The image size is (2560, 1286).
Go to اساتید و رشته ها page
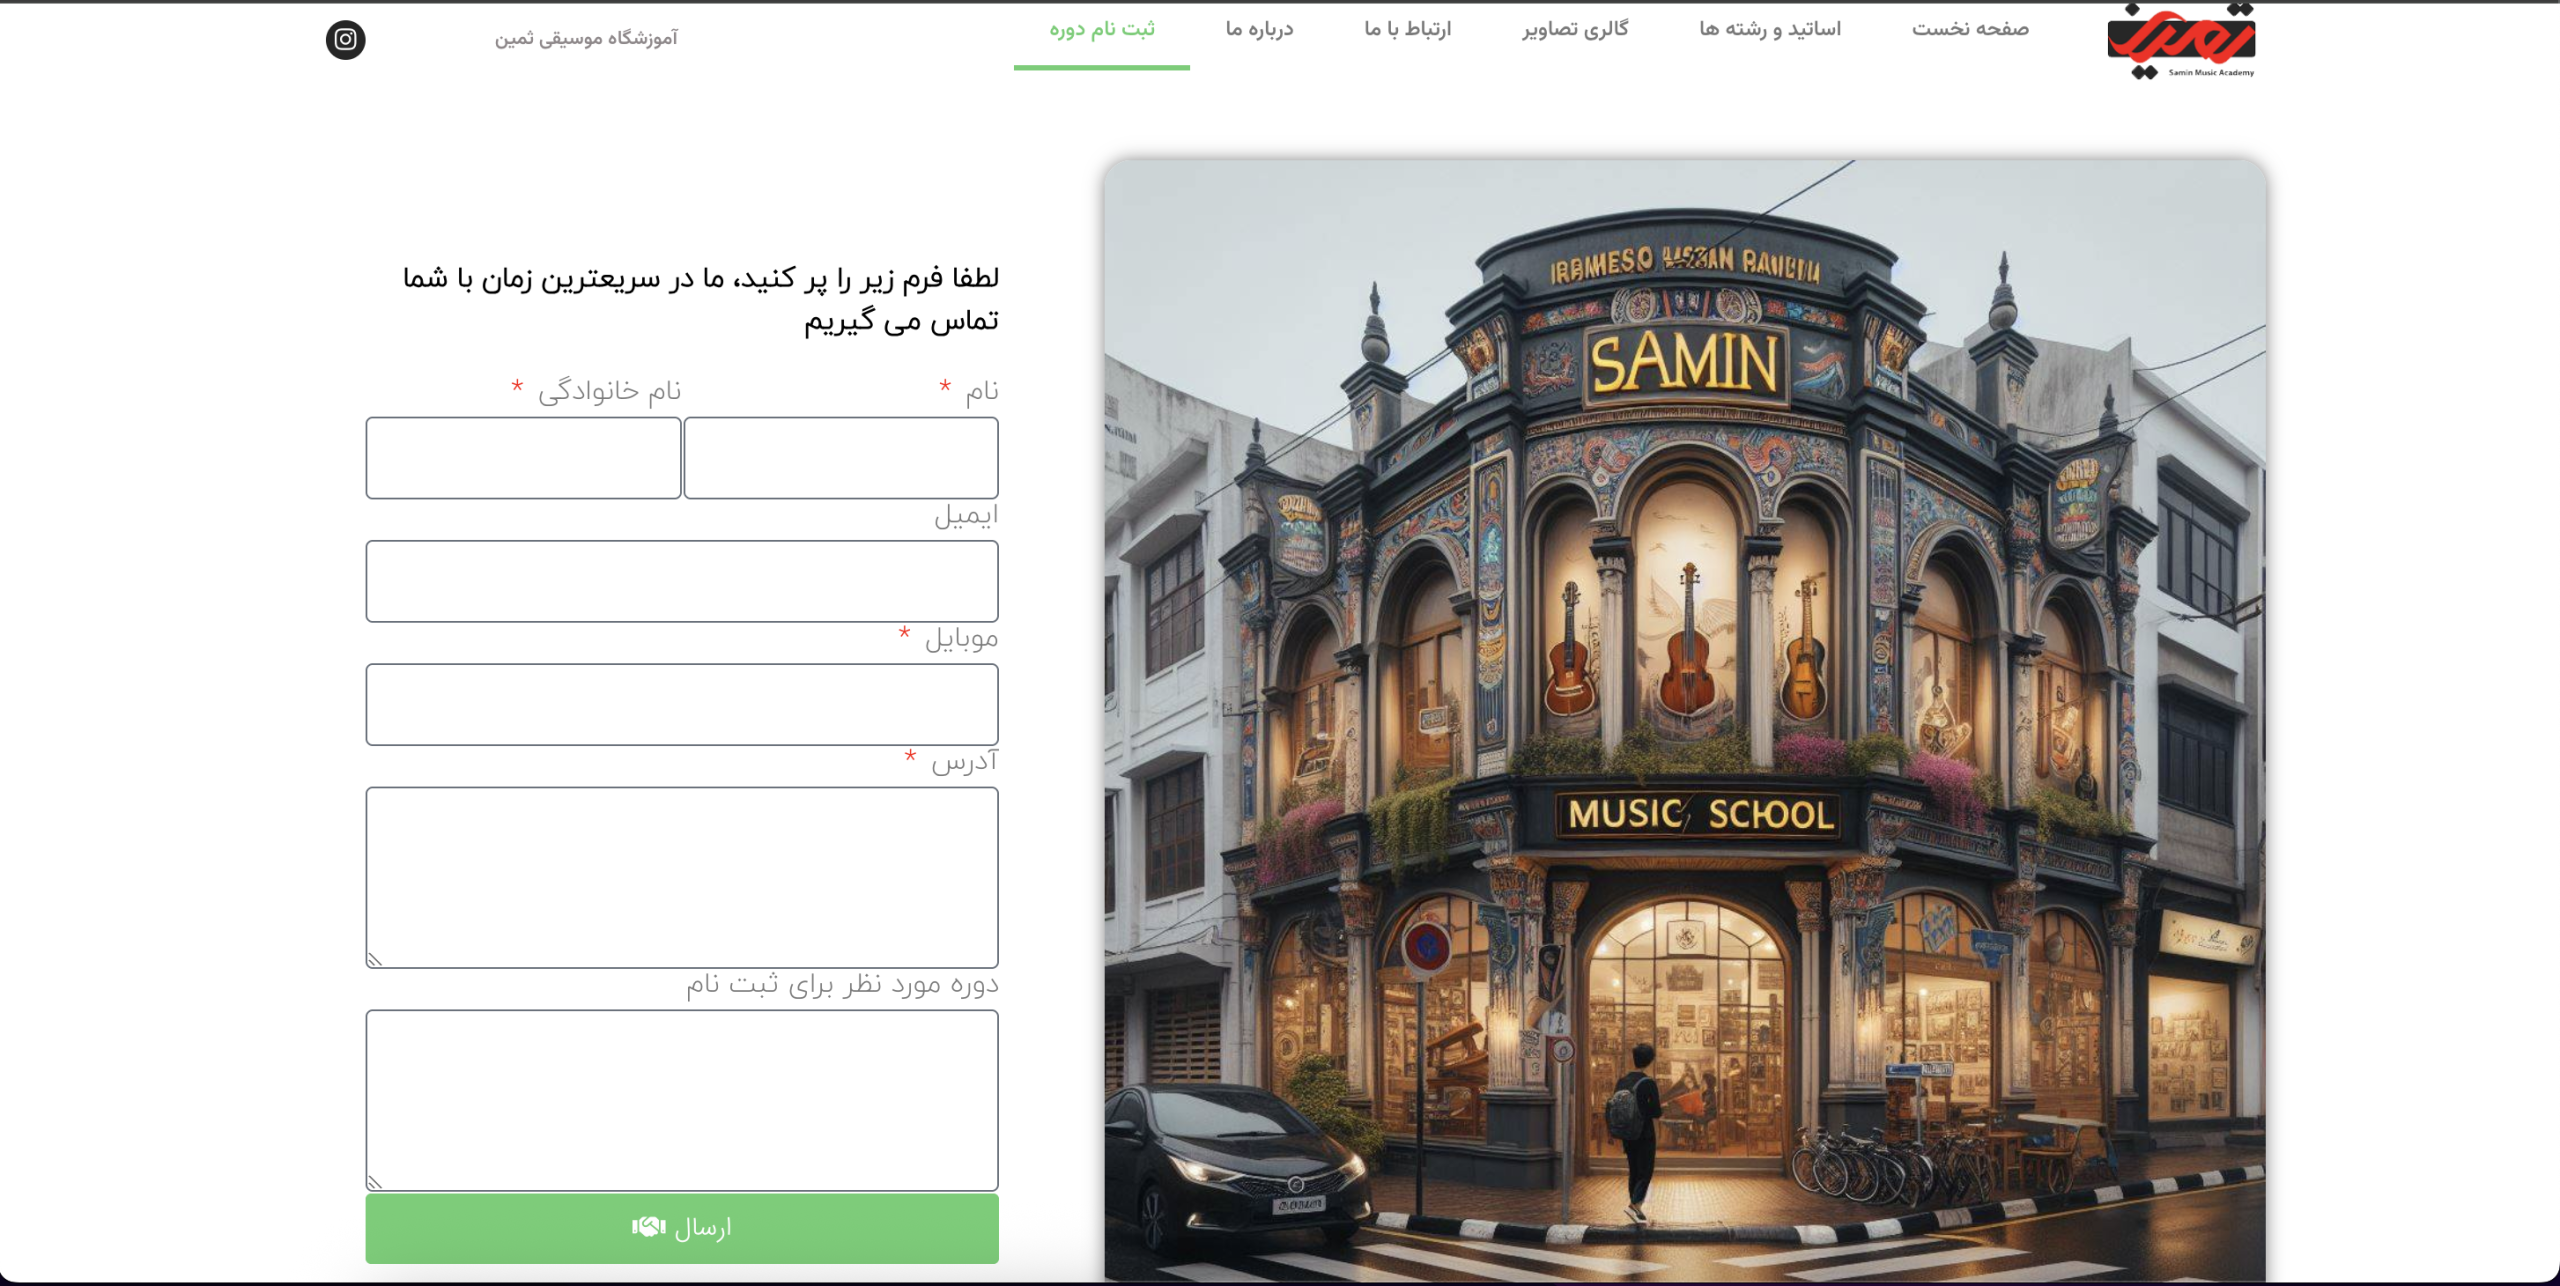pyautogui.click(x=1769, y=30)
